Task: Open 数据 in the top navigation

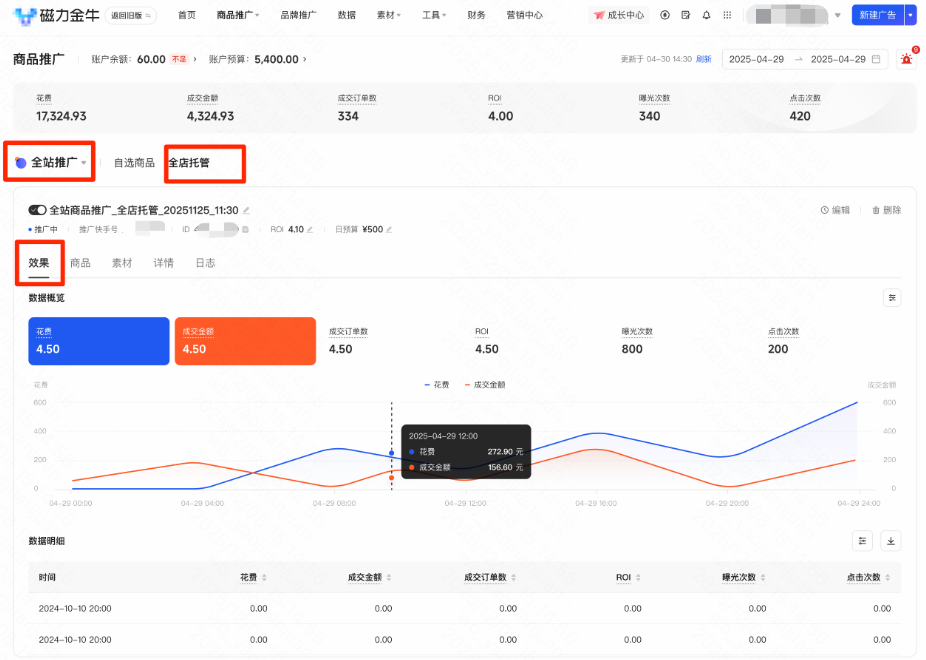Action: (x=347, y=15)
